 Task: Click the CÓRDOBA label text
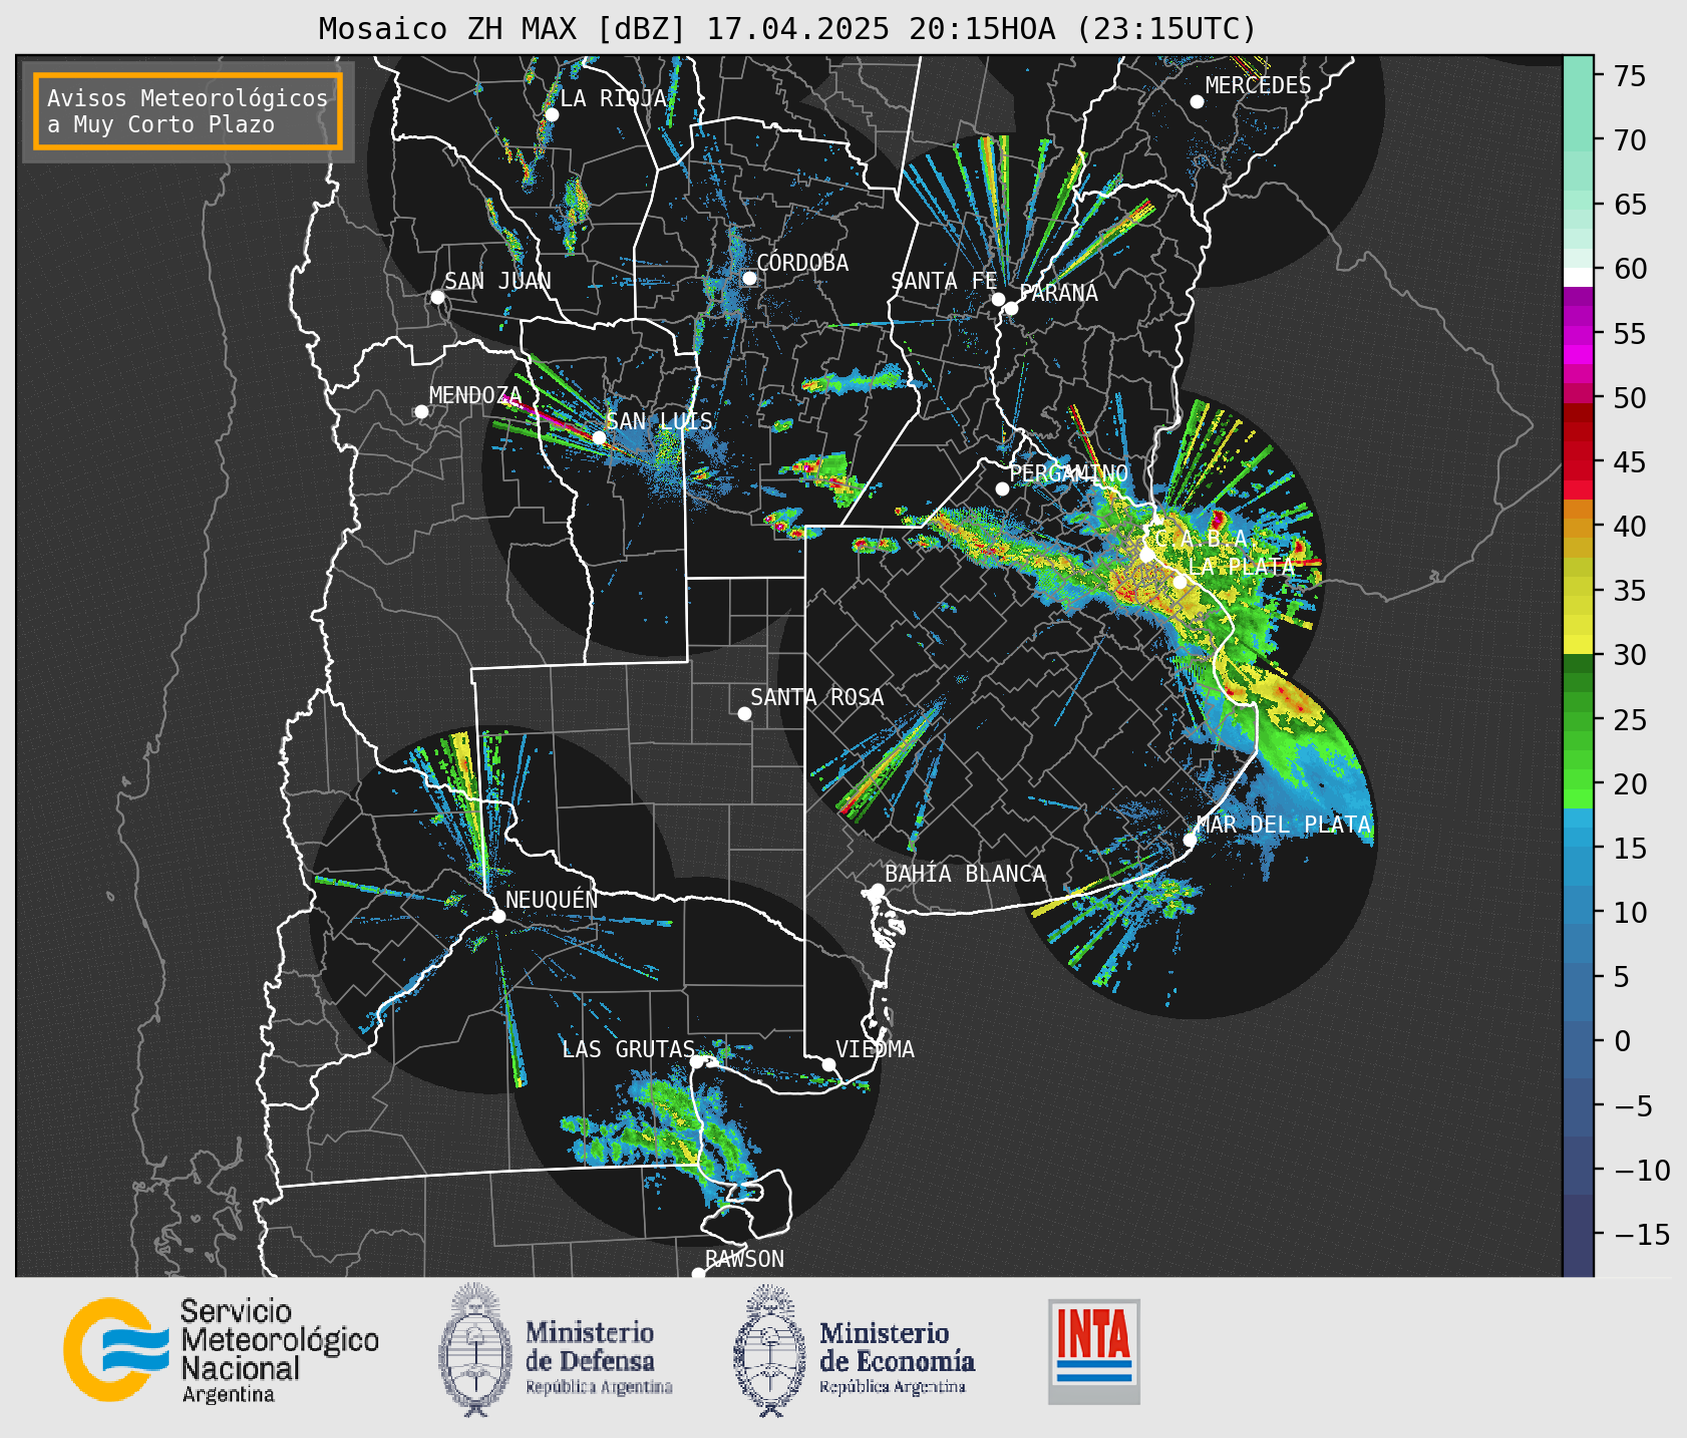click(803, 263)
